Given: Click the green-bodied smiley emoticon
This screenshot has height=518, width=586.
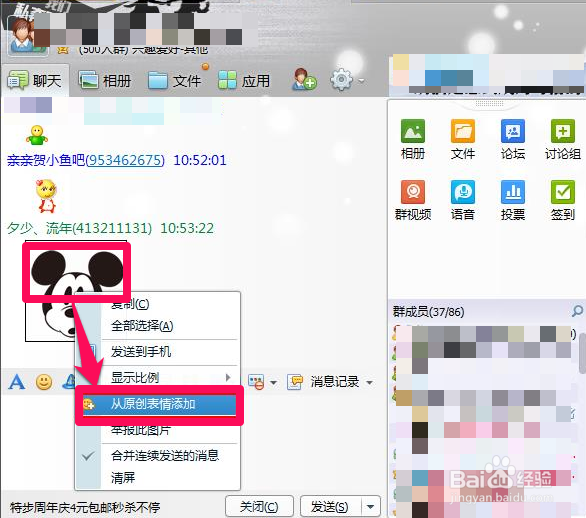Looking at the screenshot, I should click(37, 135).
